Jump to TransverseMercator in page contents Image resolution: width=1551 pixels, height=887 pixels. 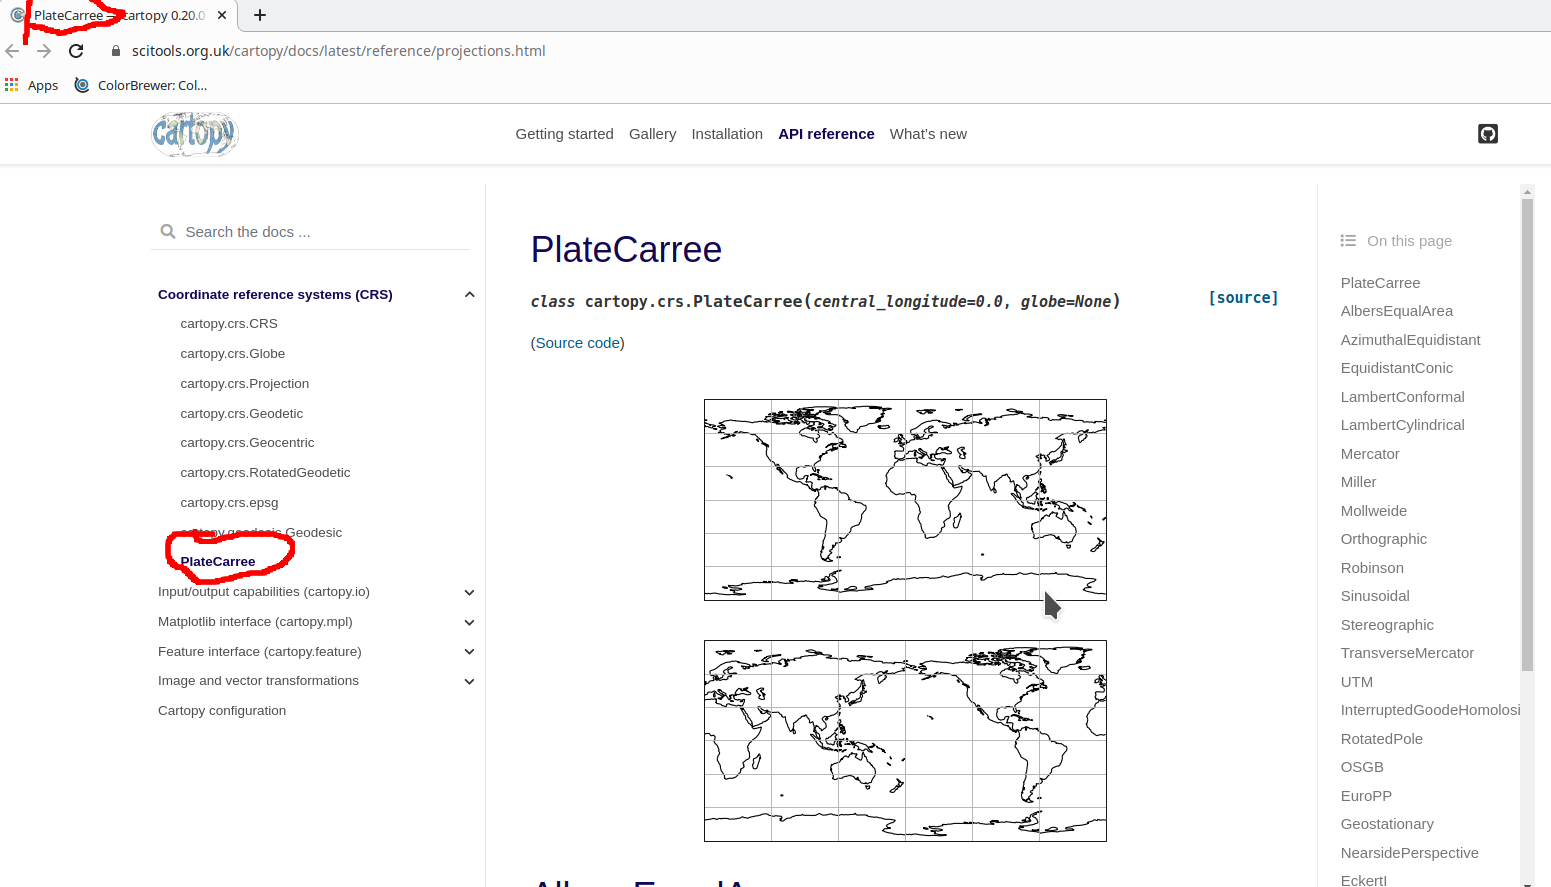(1407, 653)
